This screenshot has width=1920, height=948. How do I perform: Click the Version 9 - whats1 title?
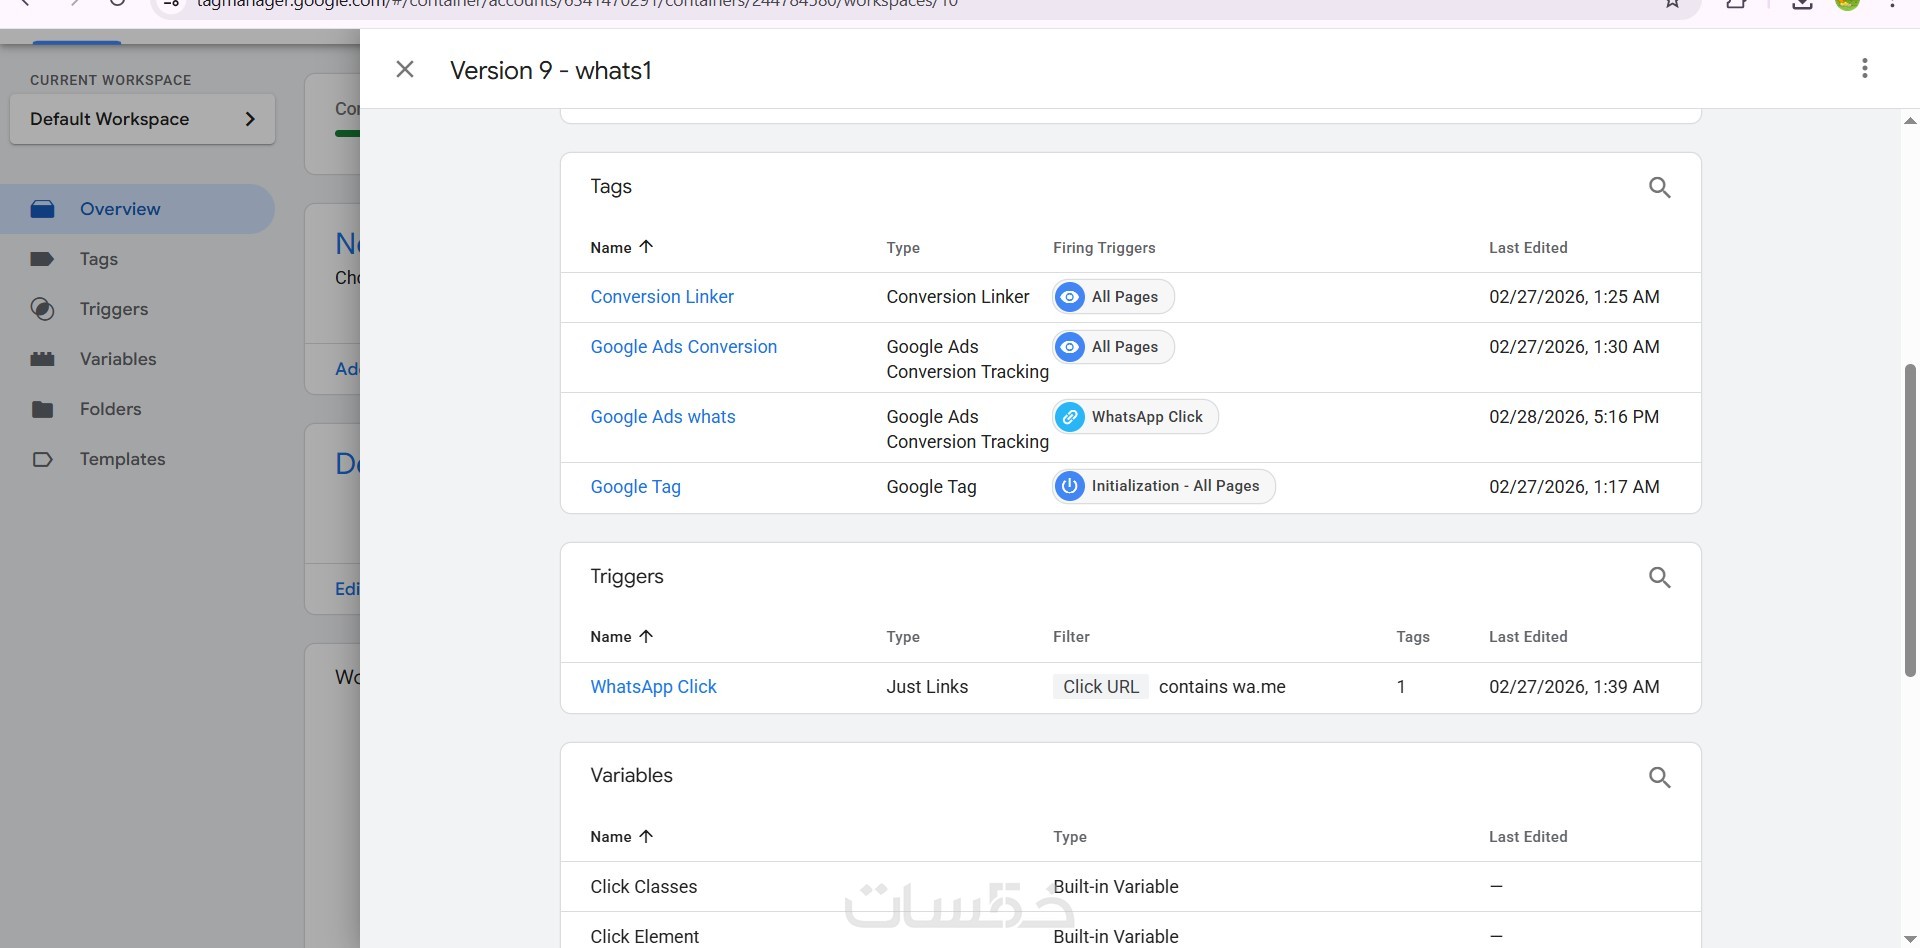click(551, 70)
